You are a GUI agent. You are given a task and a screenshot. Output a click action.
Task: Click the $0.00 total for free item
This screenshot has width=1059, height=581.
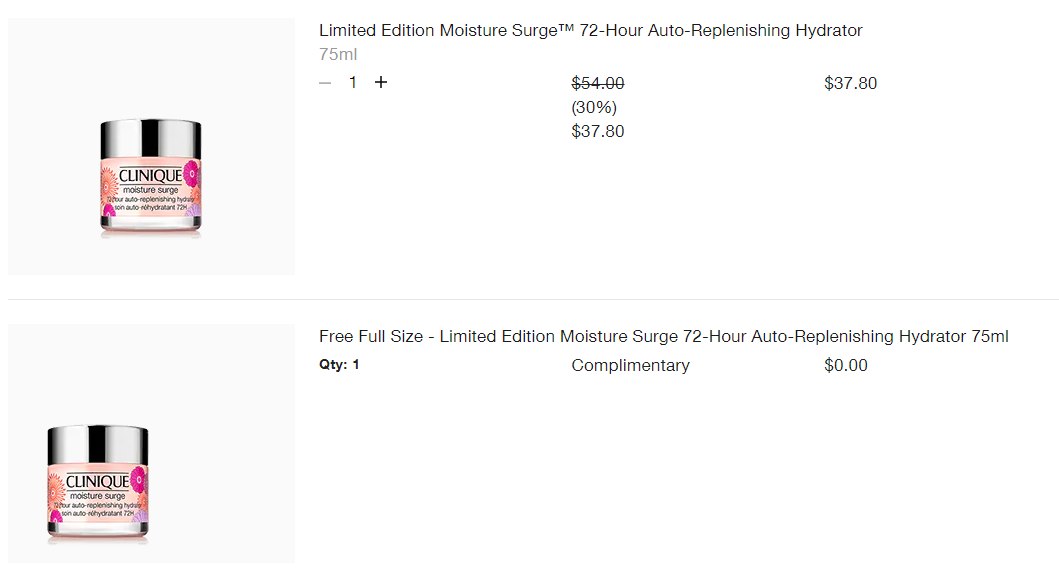click(846, 365)
